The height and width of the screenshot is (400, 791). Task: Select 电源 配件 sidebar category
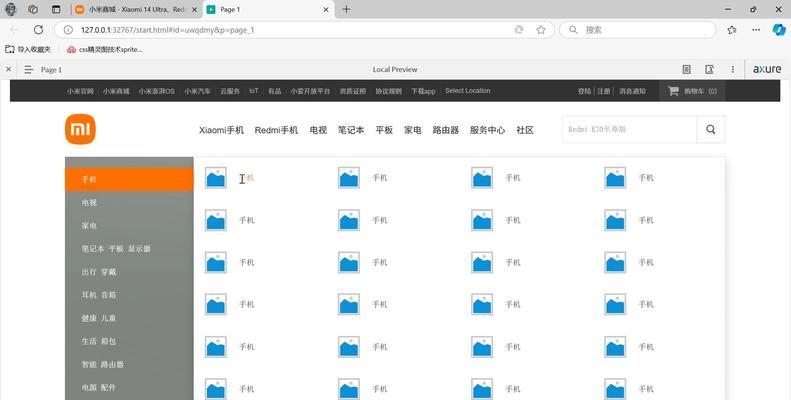point(129,387)
